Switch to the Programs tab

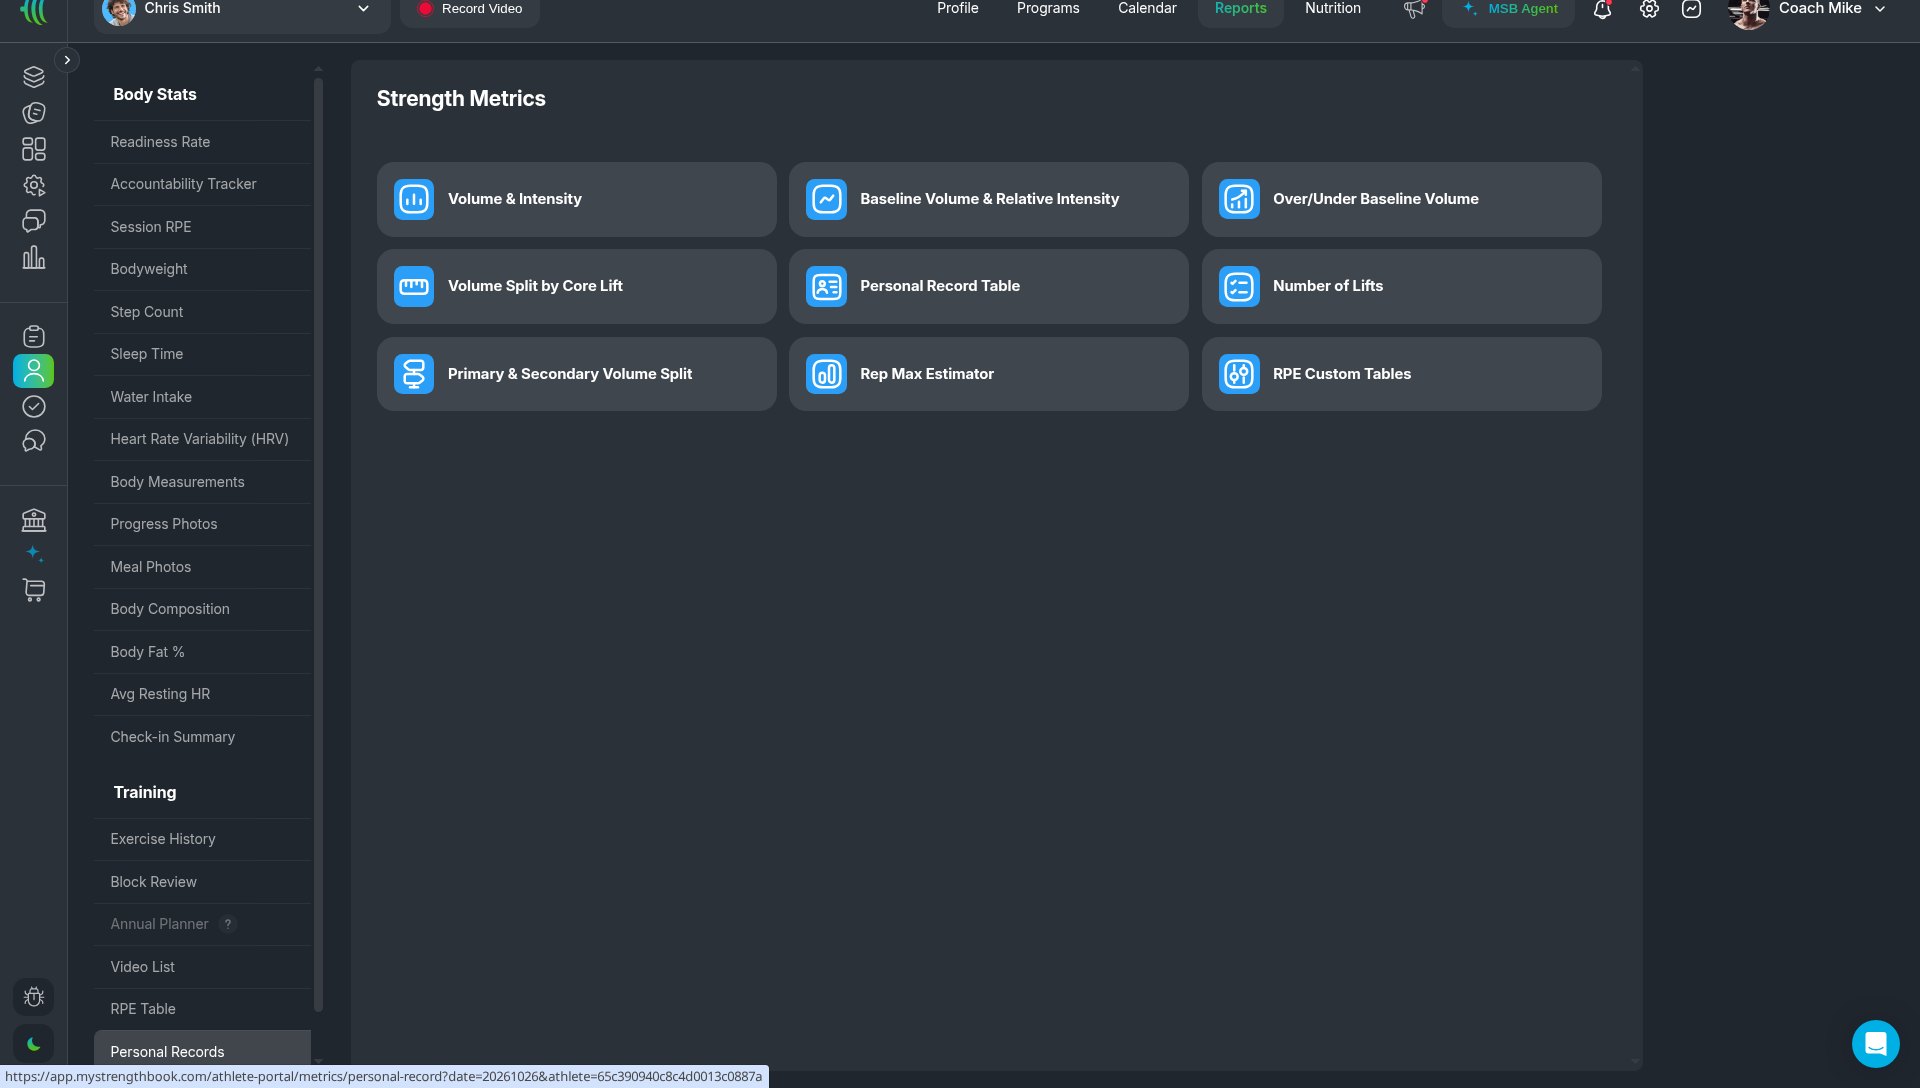1048,9
